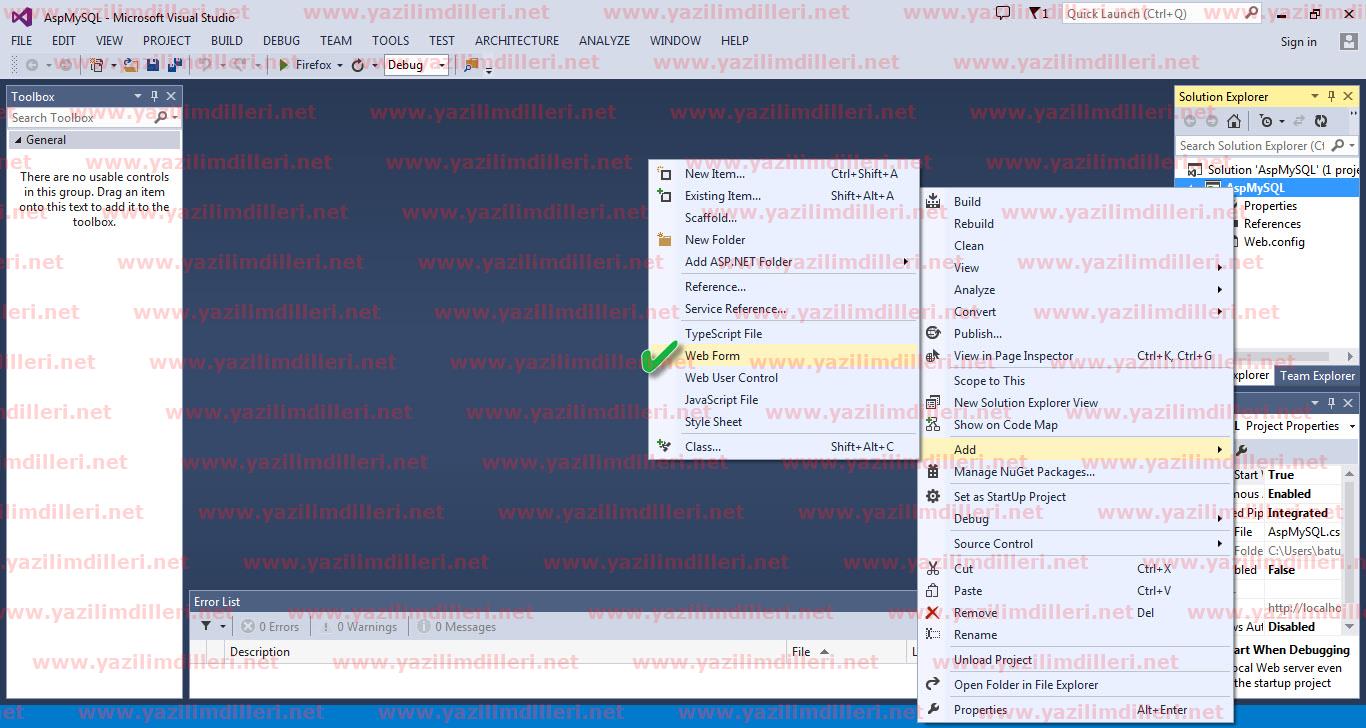This screenshot has width=1366, height=728.
Task: Click the Refresh browser toolbar icon
Action: tap(357, 65)
